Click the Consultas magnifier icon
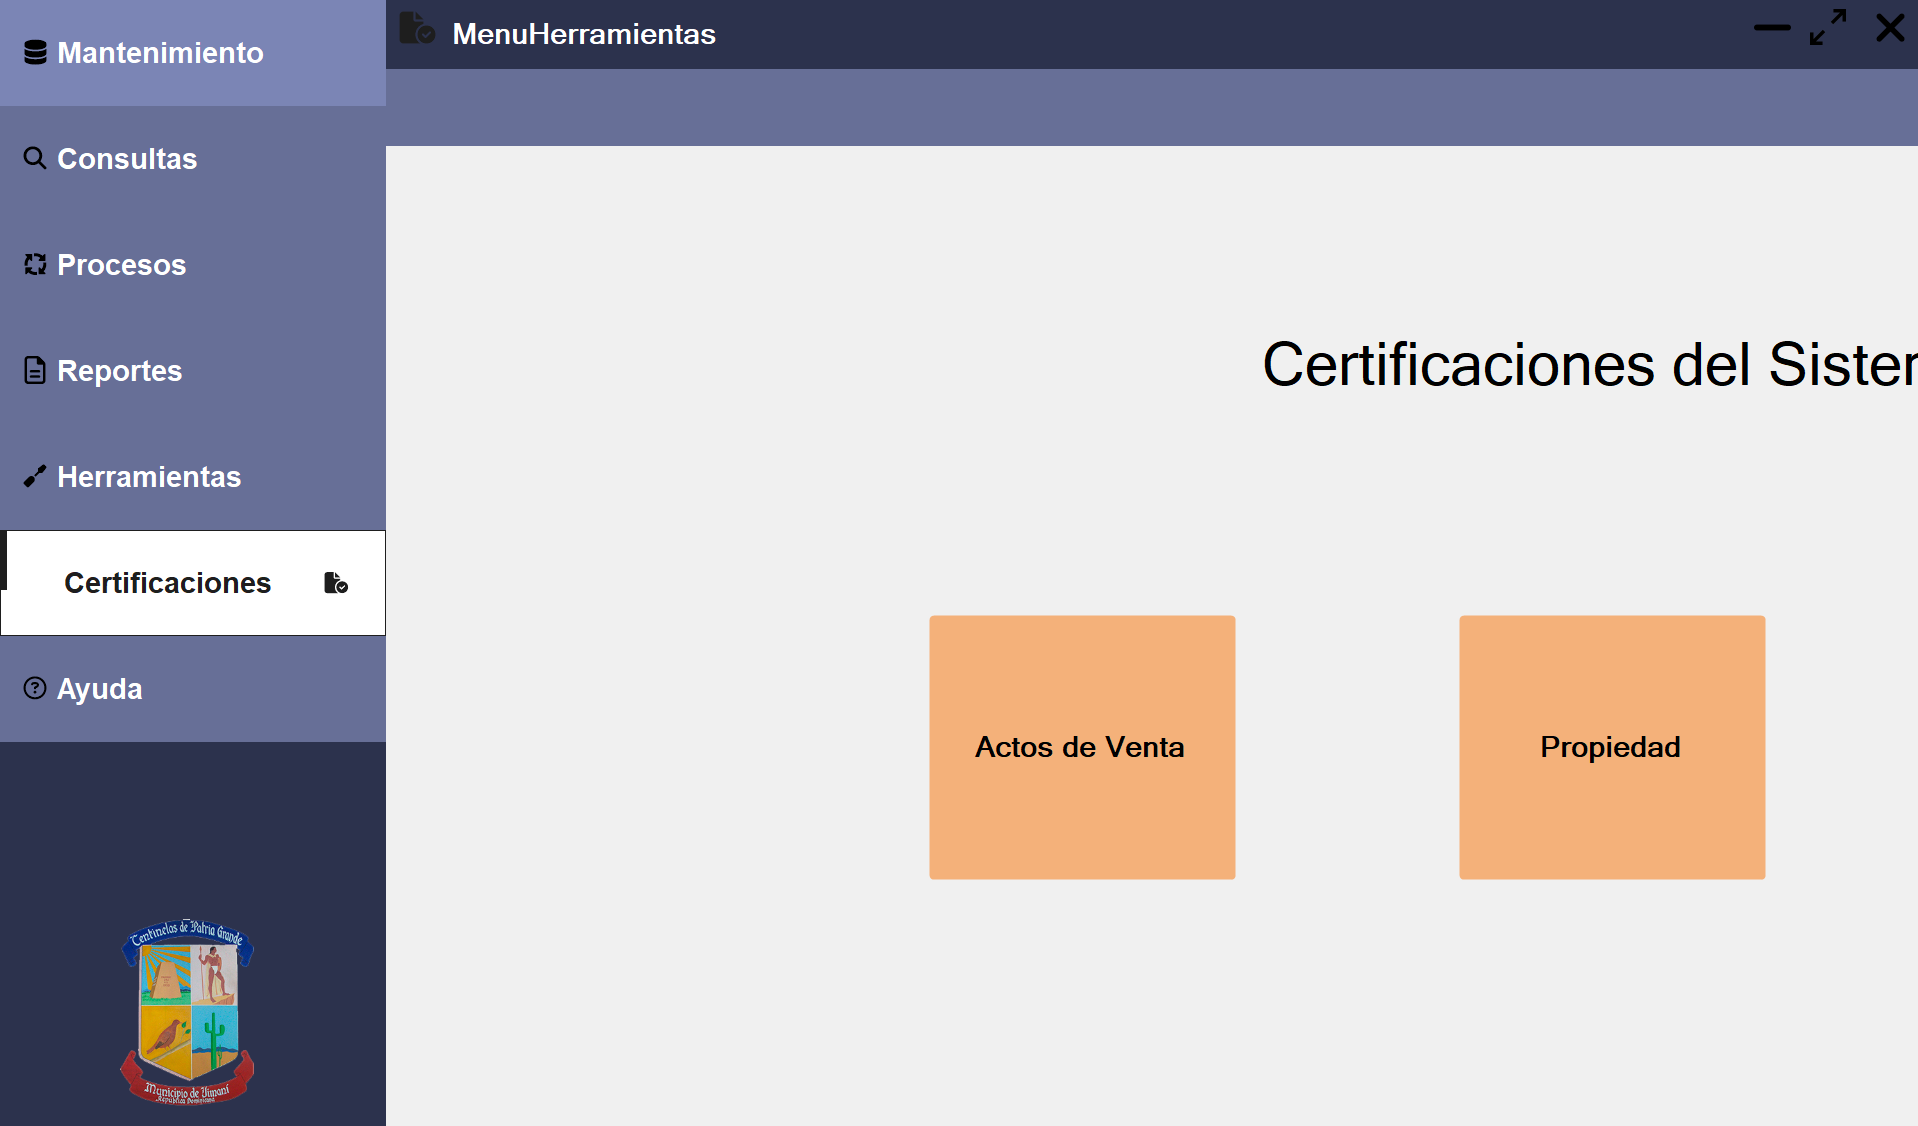Viewport: 1918px width, 1126px height. (35, 158)
